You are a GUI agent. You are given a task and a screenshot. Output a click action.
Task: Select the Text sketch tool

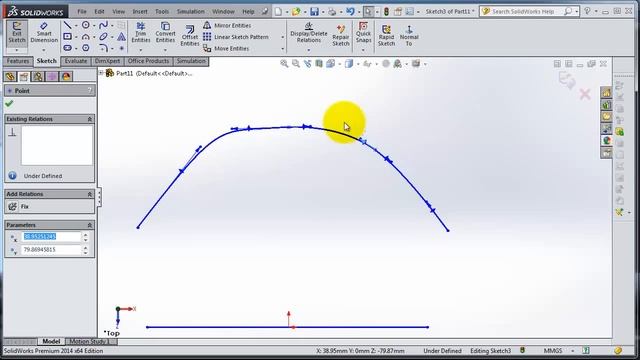pyautogui.click(x=121, y=37)
